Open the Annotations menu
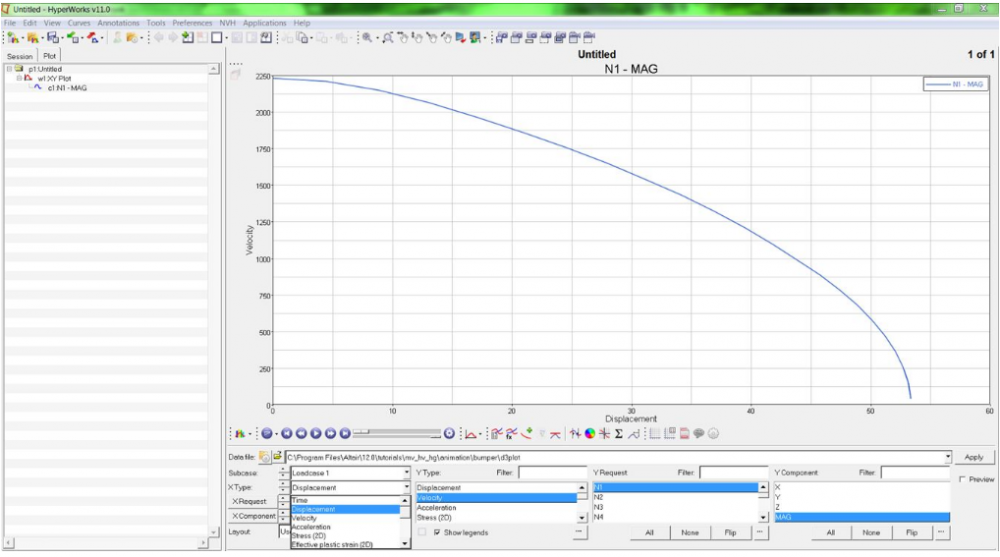1000x557 pixels. coord(118,23)
